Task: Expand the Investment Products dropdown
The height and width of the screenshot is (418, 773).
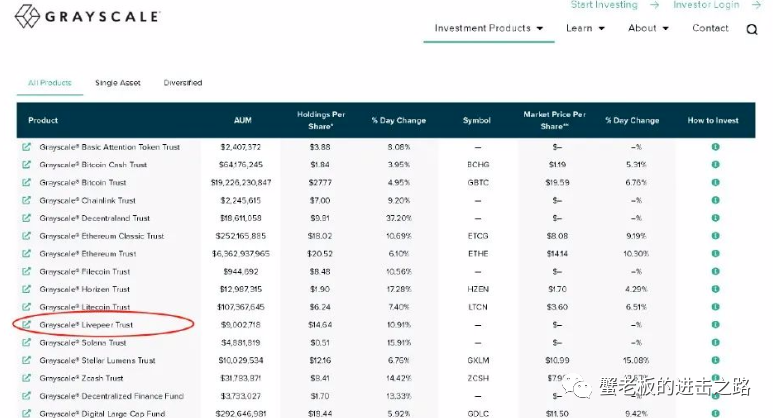Action: point(489,28)
